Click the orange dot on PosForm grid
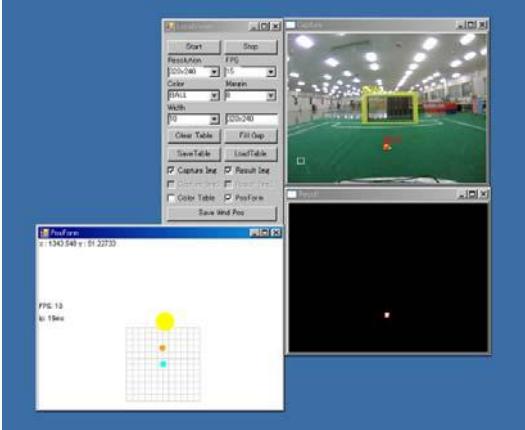This screenshot has width=525, height=430. [x=163, y=348]
